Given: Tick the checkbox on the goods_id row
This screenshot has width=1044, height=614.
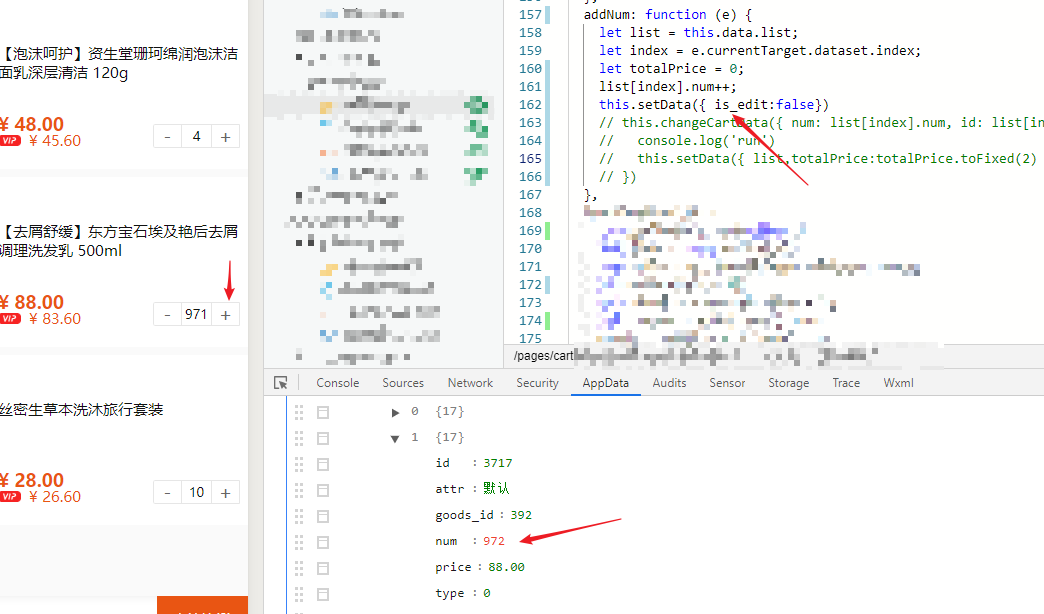Looking at the screenshot, I should point(323,516).
